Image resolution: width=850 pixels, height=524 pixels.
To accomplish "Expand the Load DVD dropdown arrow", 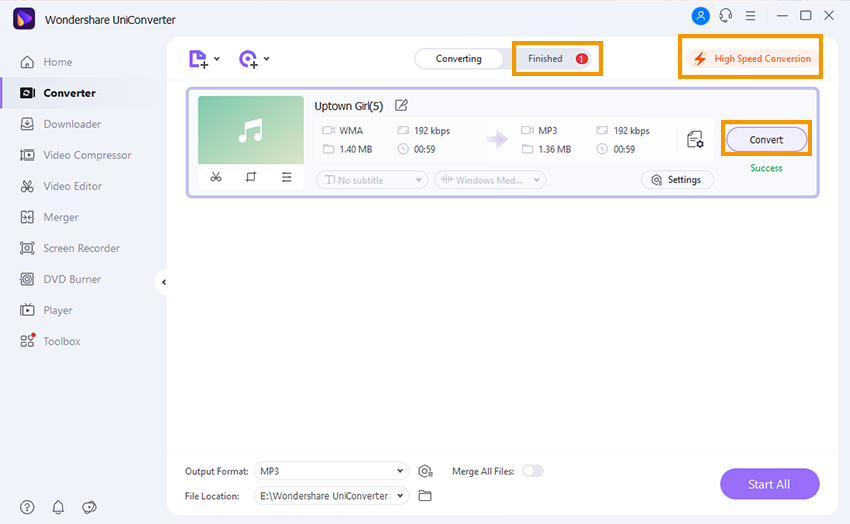I will [267, 59].
